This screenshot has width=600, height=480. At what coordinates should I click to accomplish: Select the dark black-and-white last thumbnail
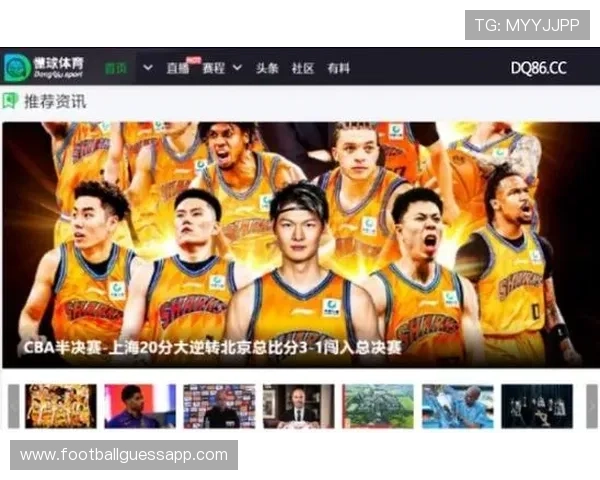[x=537, y=406]
